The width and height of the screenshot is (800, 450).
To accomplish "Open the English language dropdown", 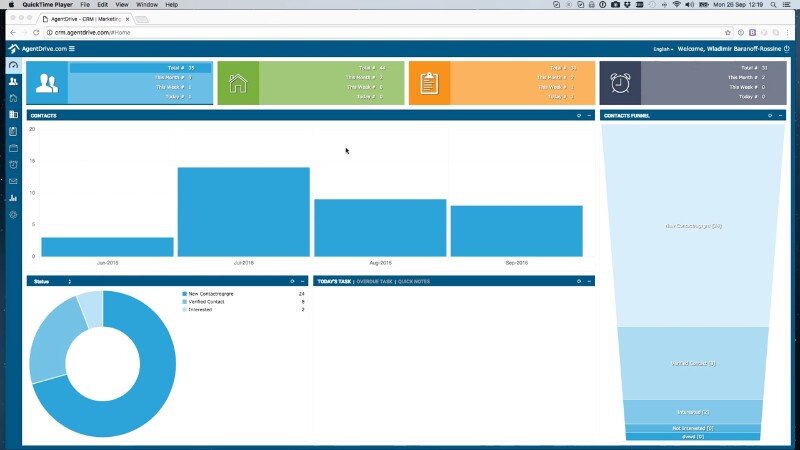I will coord(663,48).
